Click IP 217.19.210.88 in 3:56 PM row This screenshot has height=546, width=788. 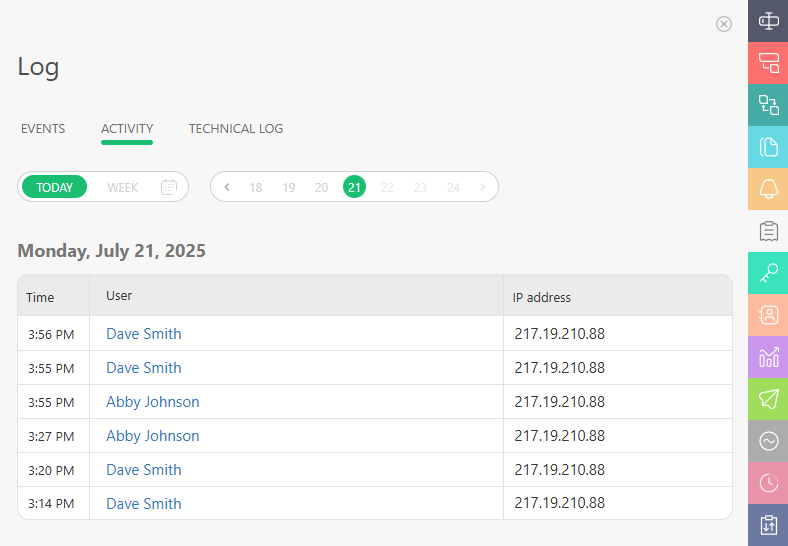[x=559, y=334]
